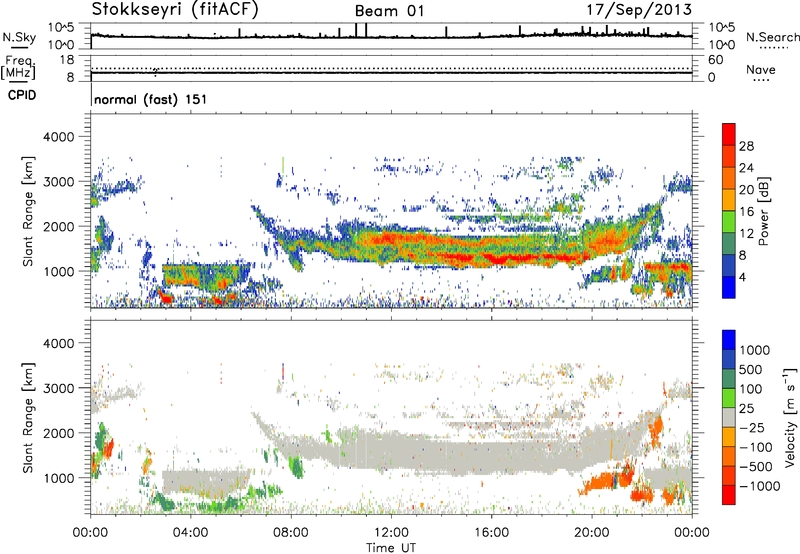Click the 20:00 time axis label
Viewport: 800px width, 554px height.
[592, 533]
